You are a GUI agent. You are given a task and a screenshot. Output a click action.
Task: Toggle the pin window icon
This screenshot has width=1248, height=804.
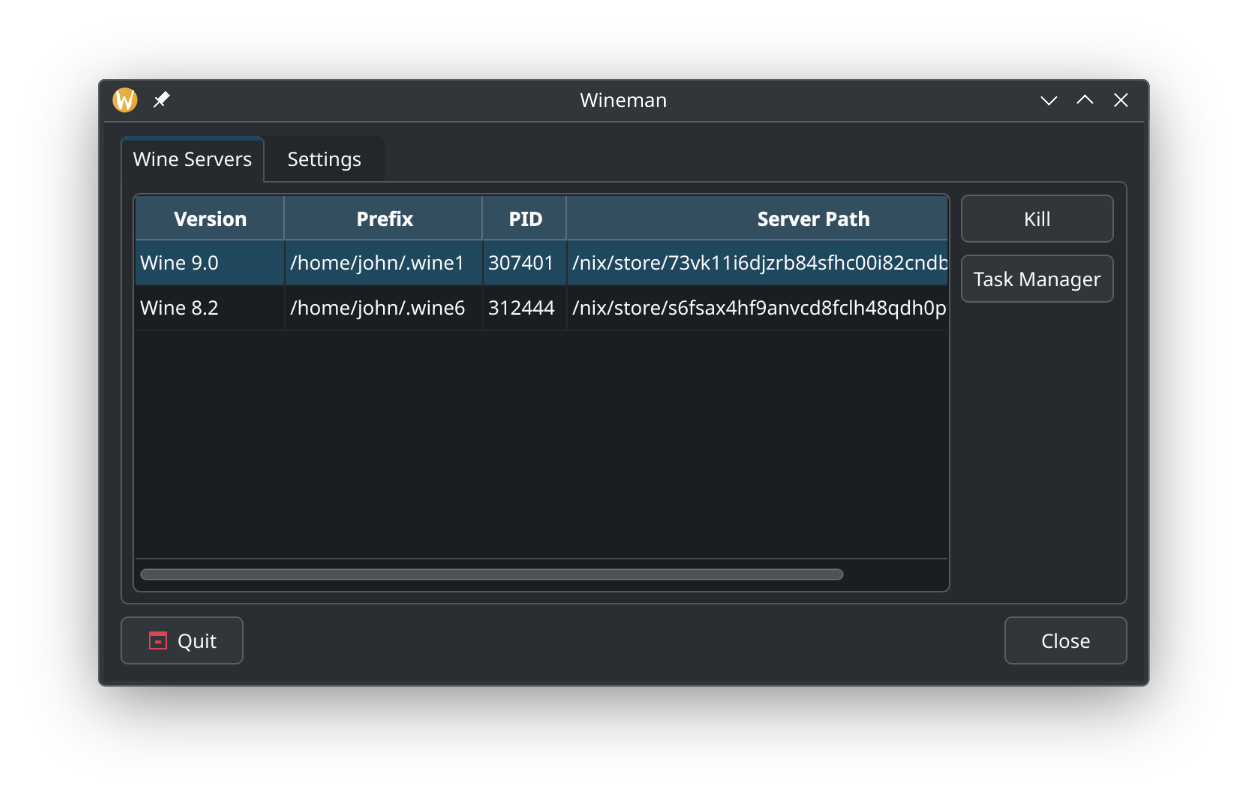pos(161,100)
